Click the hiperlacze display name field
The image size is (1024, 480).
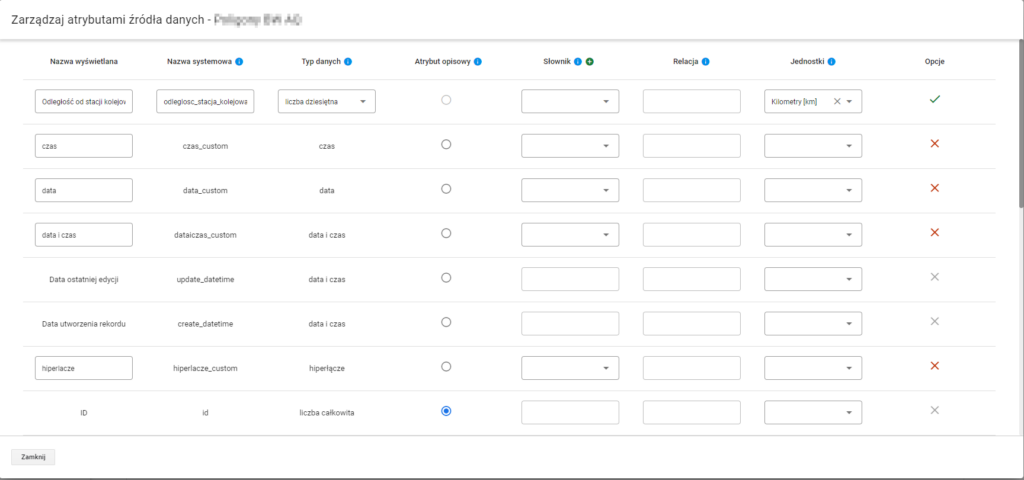83,367
